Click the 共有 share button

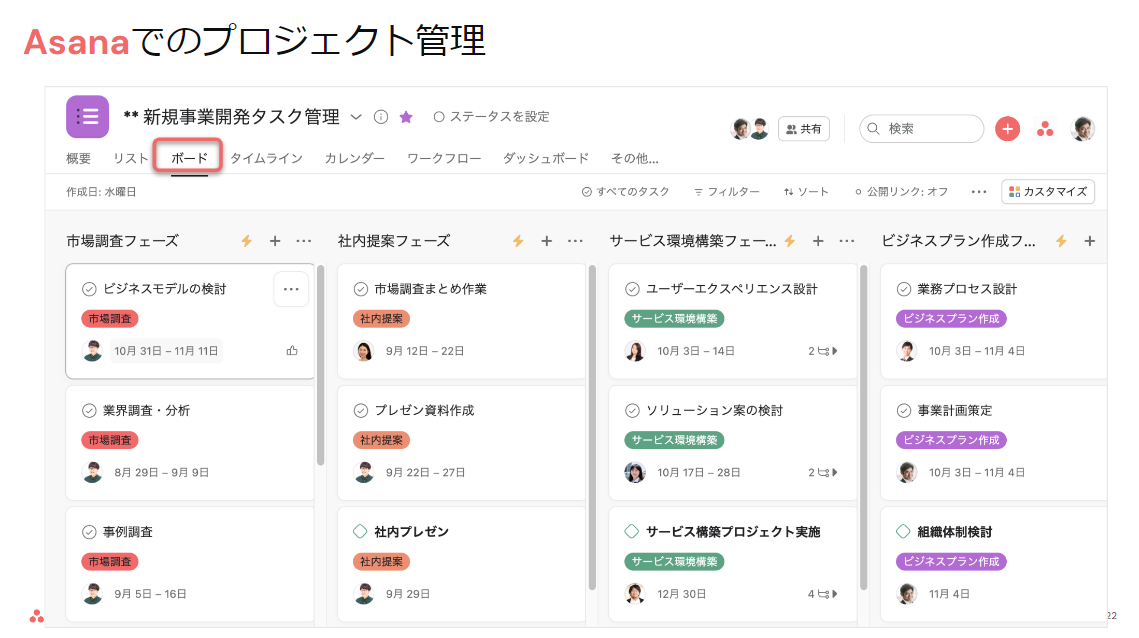tap(803, 129)
